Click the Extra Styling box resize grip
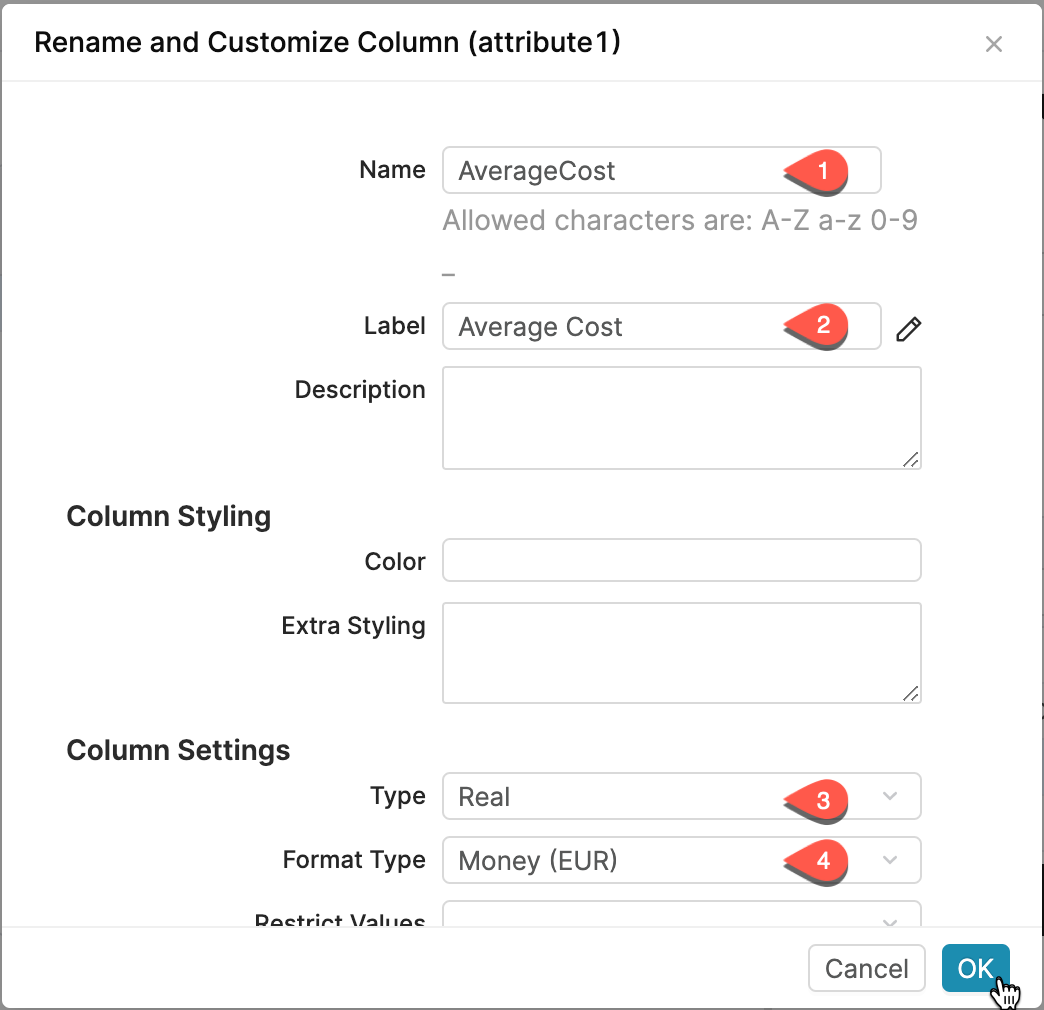Image resolution: width=1044 pixels, height=1010 pixels. 912,693
